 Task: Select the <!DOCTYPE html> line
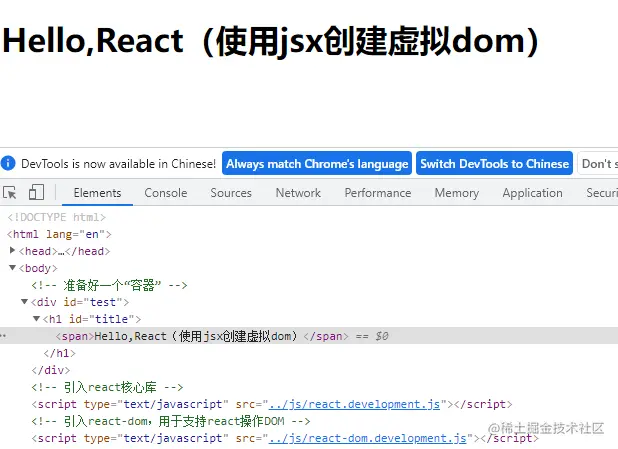point(56,217)
